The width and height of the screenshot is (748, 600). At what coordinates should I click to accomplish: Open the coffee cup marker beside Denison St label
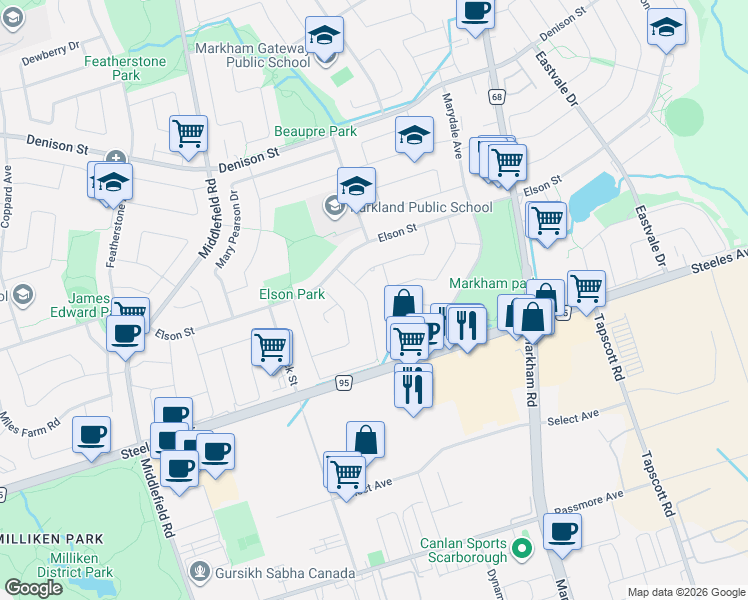(x=475, y=13)
